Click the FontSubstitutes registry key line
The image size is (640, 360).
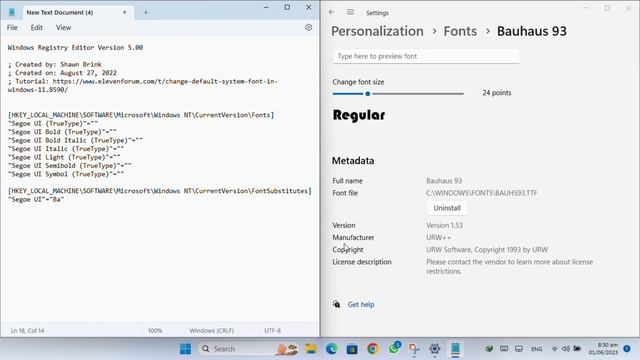[x=160, y=191]
